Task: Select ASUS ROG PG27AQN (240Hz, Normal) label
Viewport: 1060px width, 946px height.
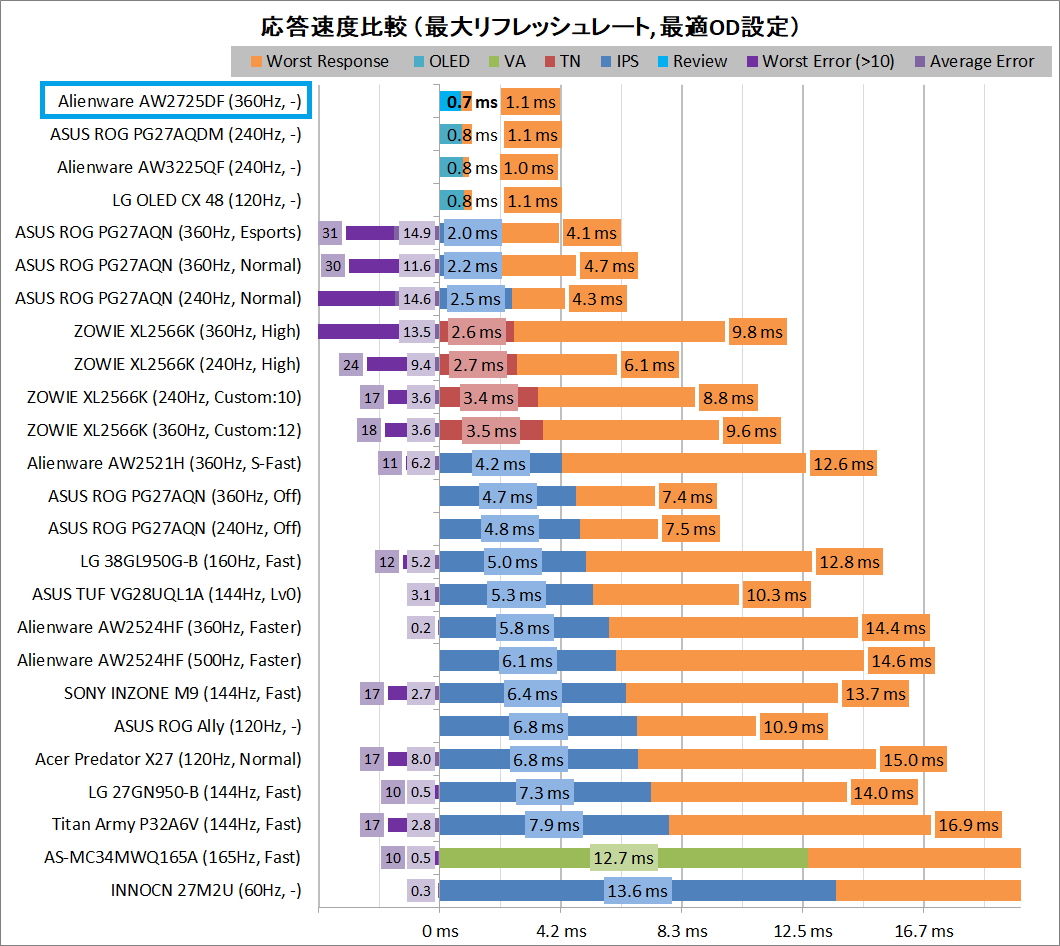Action: [x=158, y=298]
